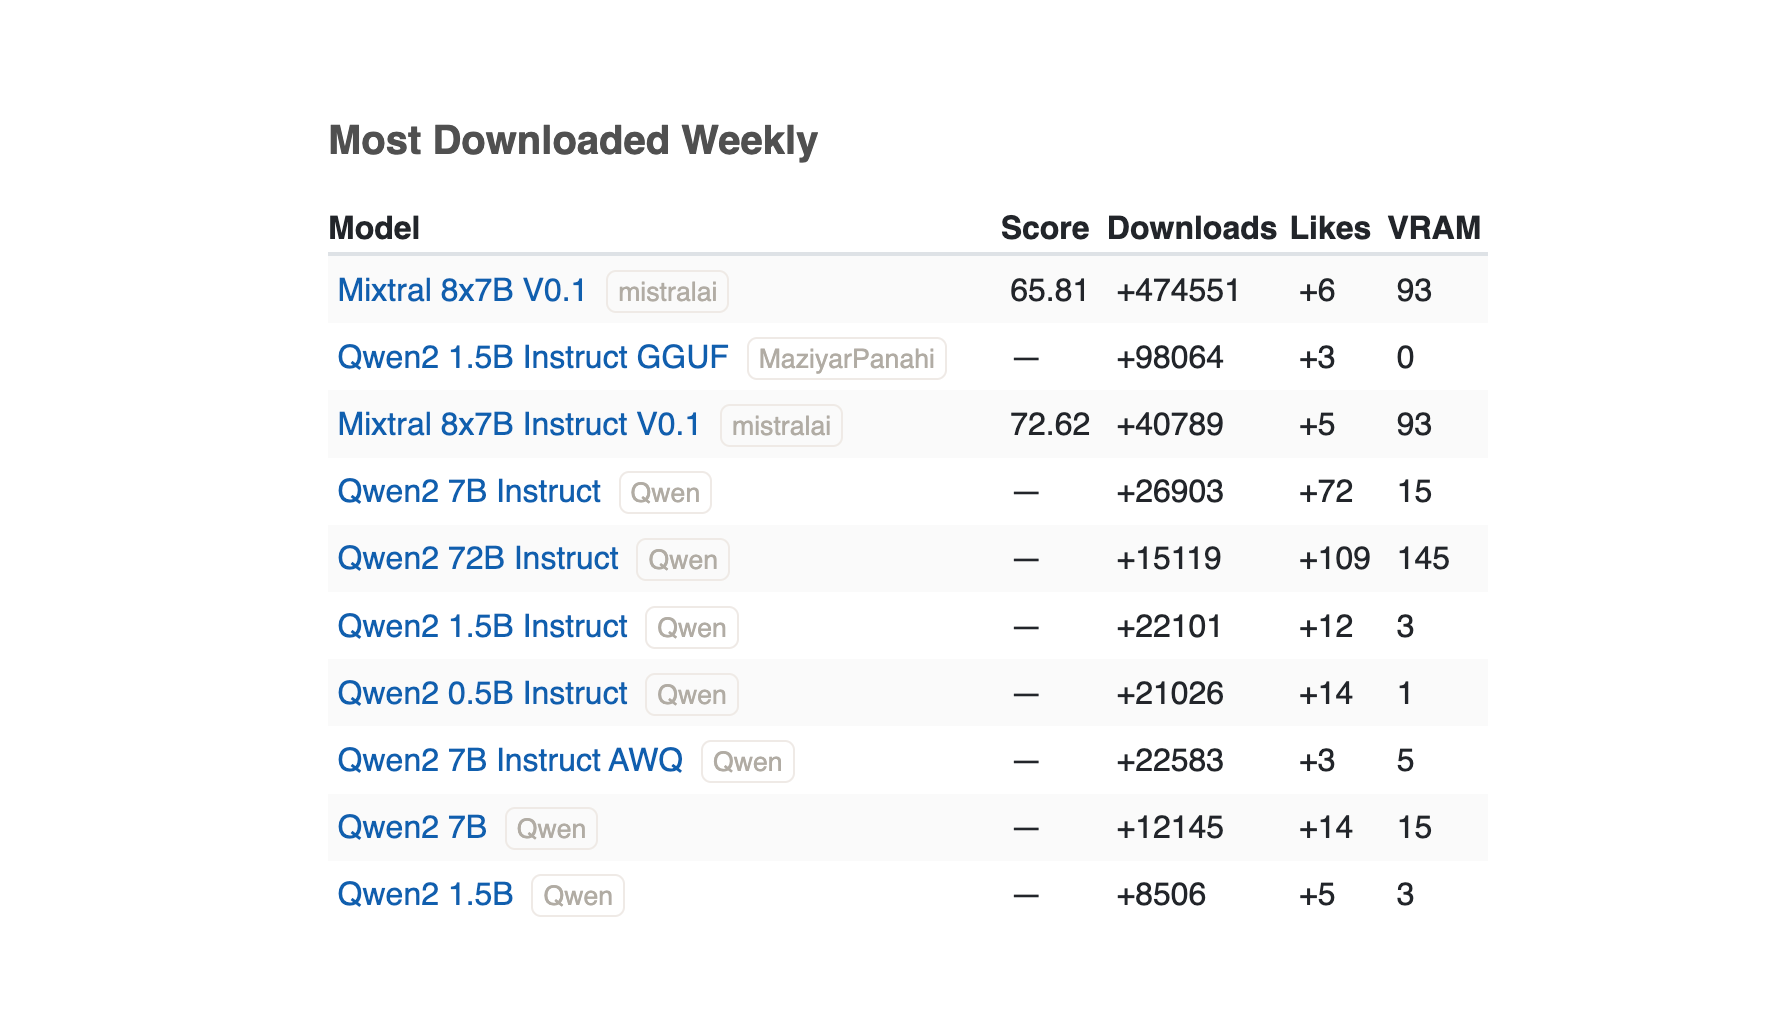This screenshot has width=1792, height=1024.
Task: Click Qwen tag next to Qwen2 7B
Action: click(x=551, y=829)
